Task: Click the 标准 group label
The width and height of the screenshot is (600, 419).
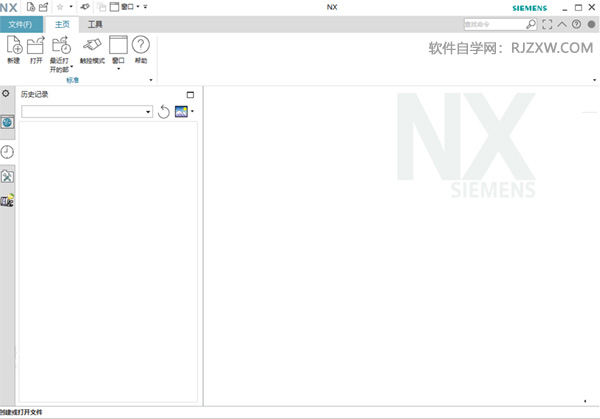Action: tap(73, 80)
